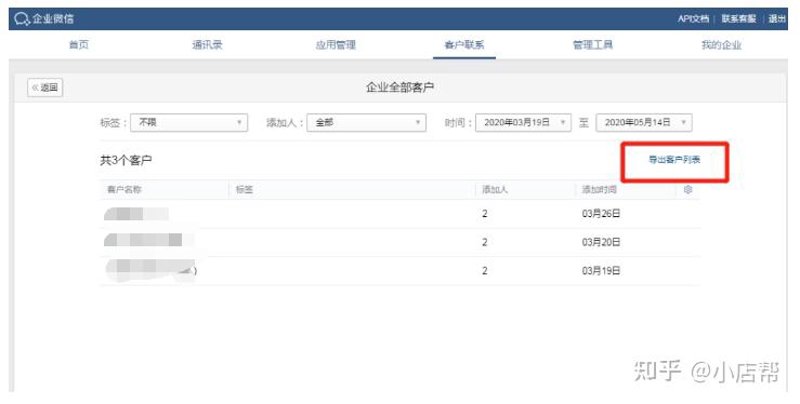
Task: Open 添加人 dropdown showing 全部
Action: [x=366, y=122]
